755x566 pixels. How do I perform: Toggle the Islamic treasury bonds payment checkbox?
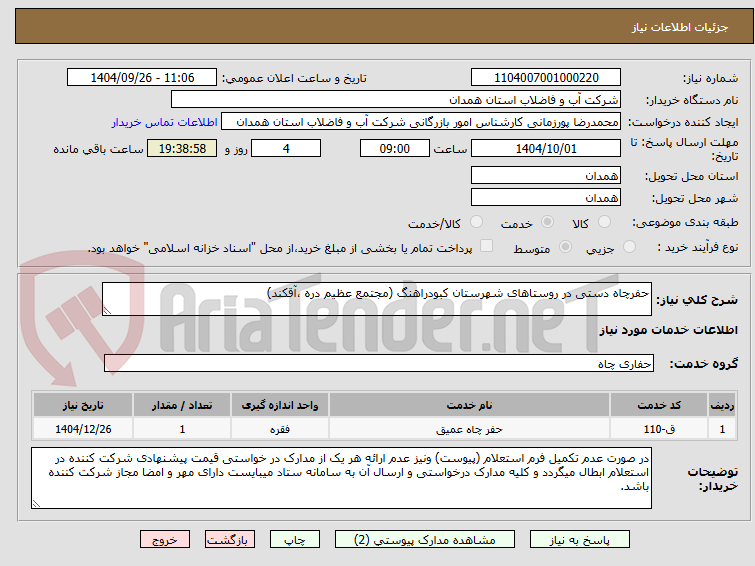pyautogui.click(x=486, y=246)
